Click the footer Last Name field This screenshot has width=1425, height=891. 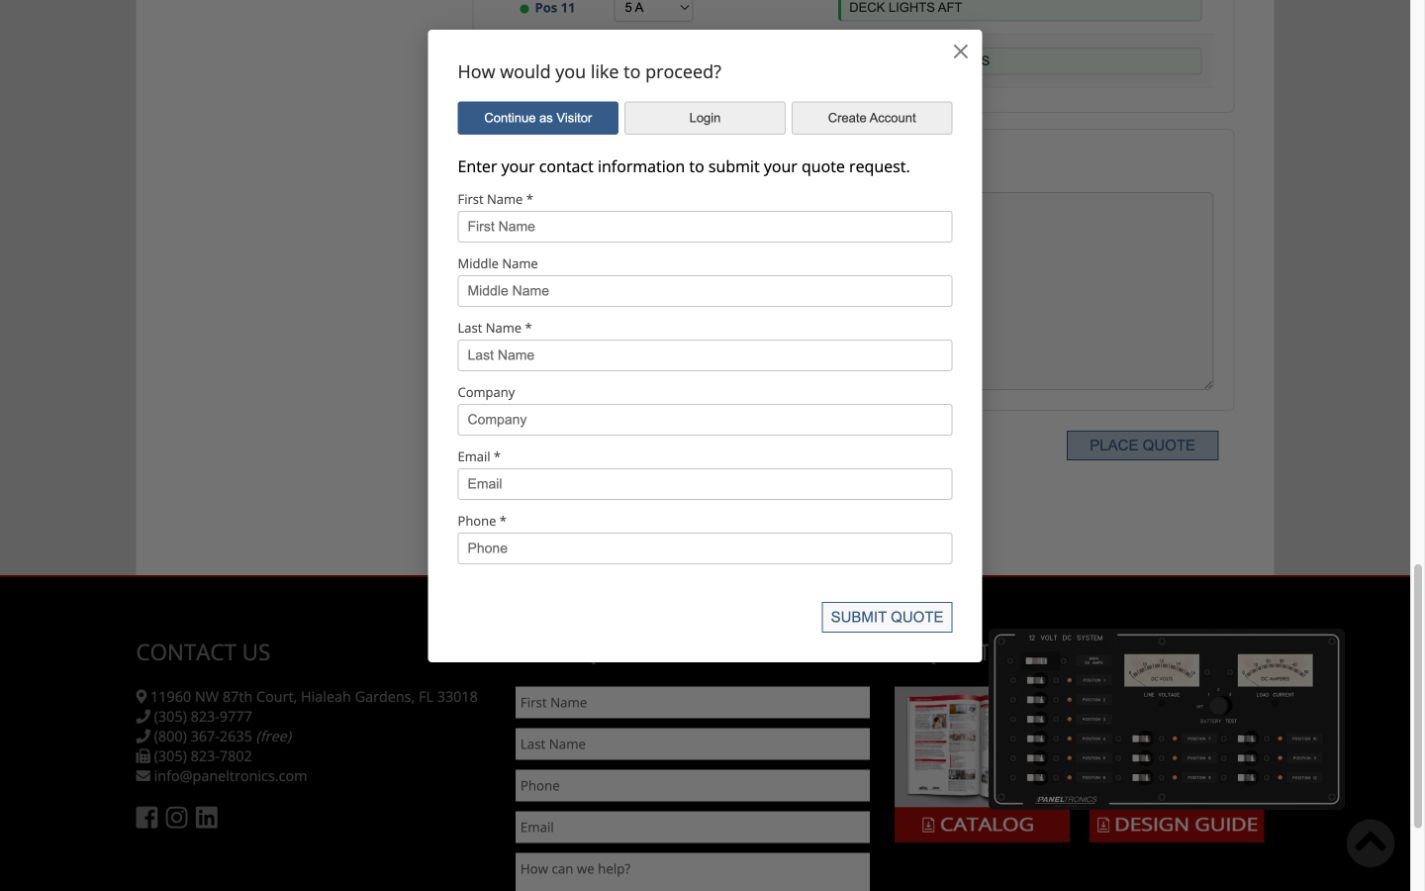tap(692, 744)
